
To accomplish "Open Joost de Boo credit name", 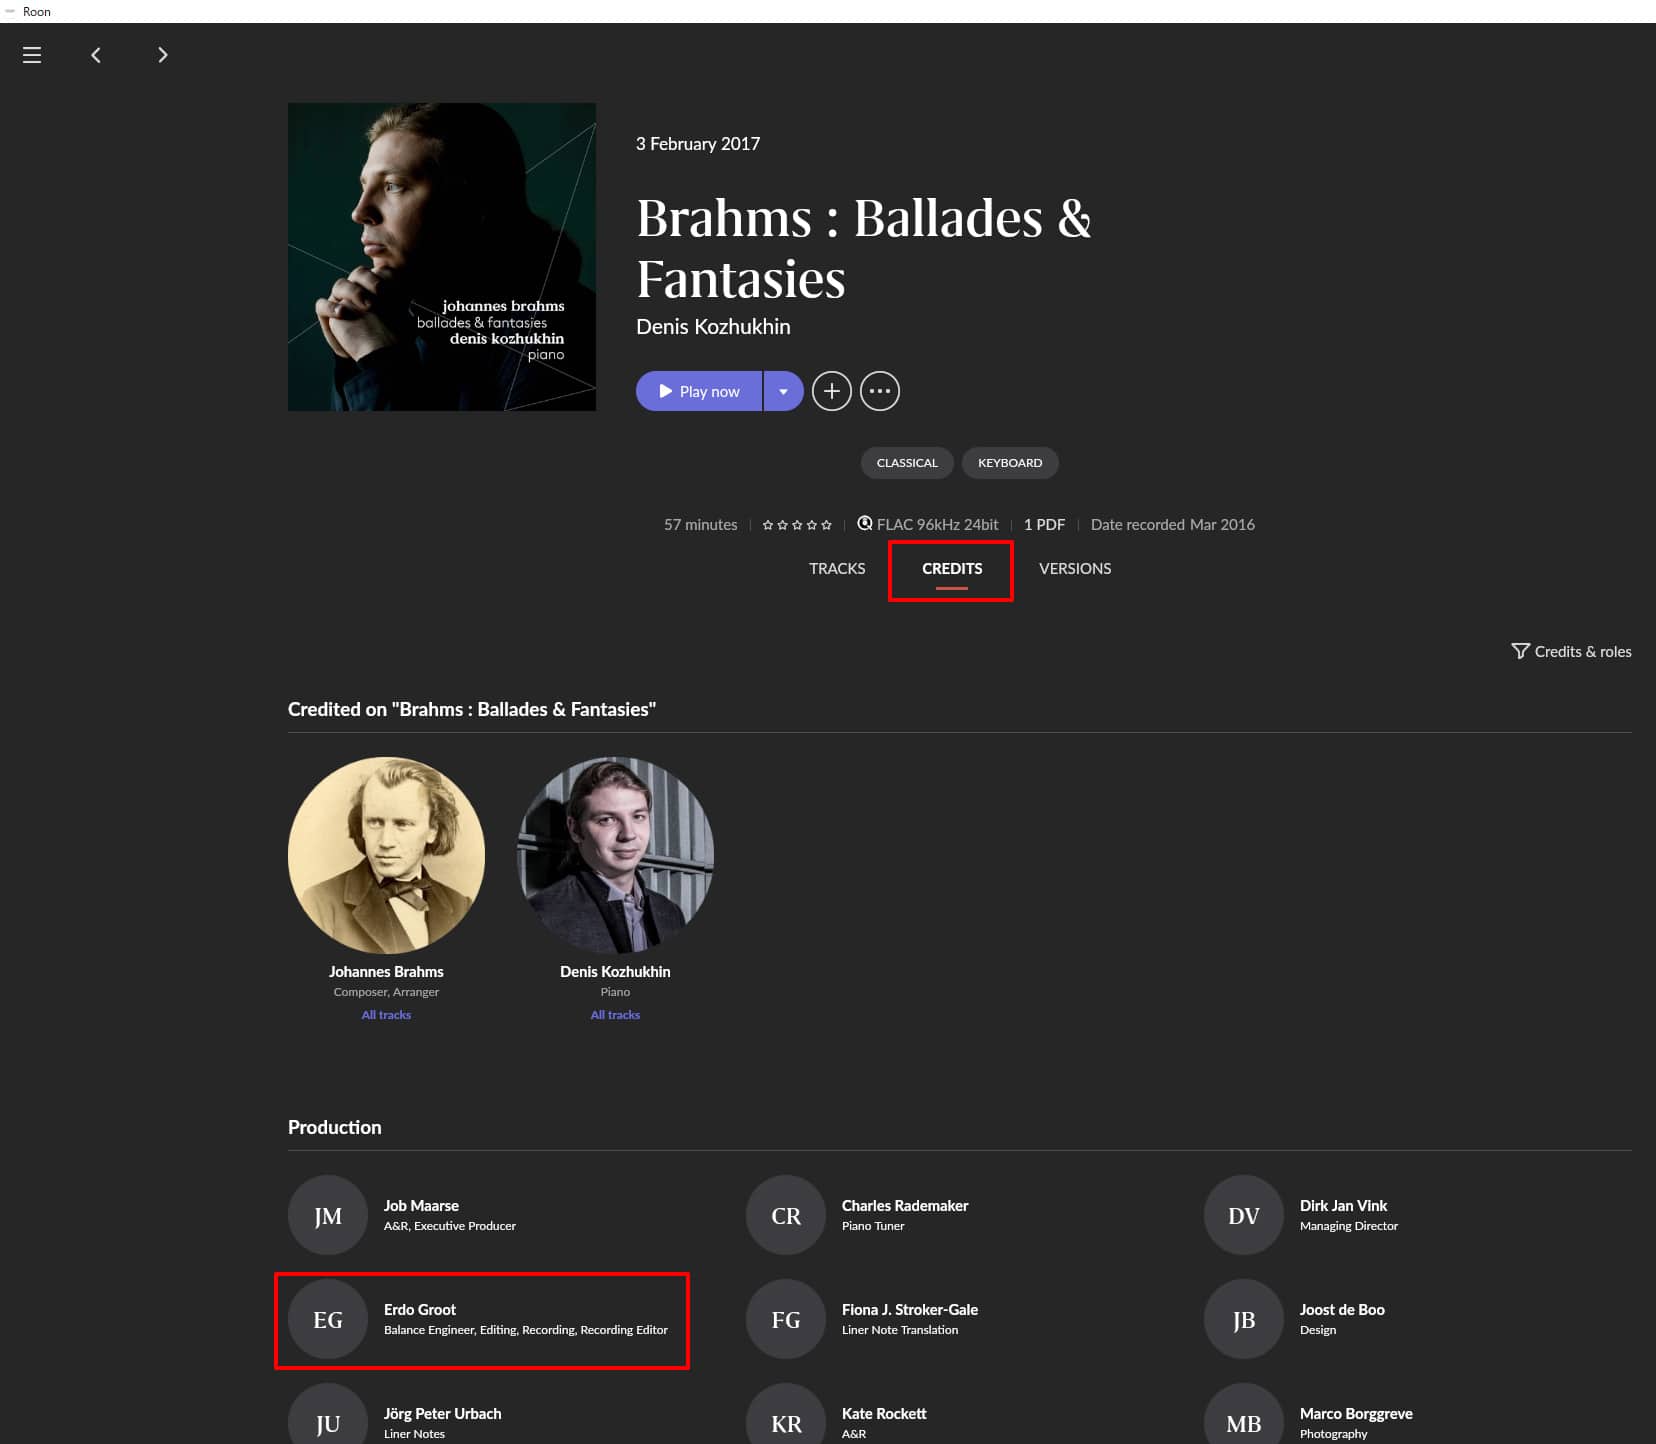I will 1342,1310.
